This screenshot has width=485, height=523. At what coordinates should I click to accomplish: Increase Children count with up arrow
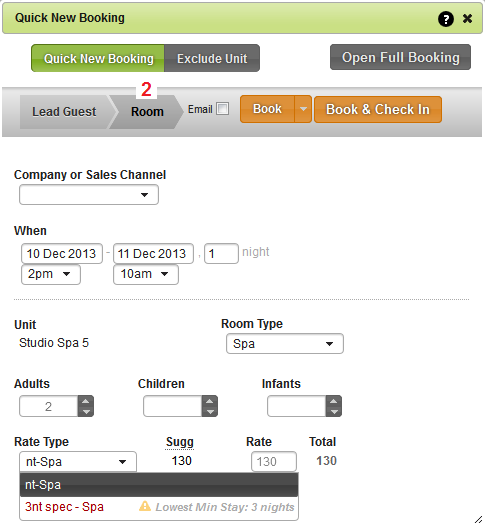coord(209,401)
